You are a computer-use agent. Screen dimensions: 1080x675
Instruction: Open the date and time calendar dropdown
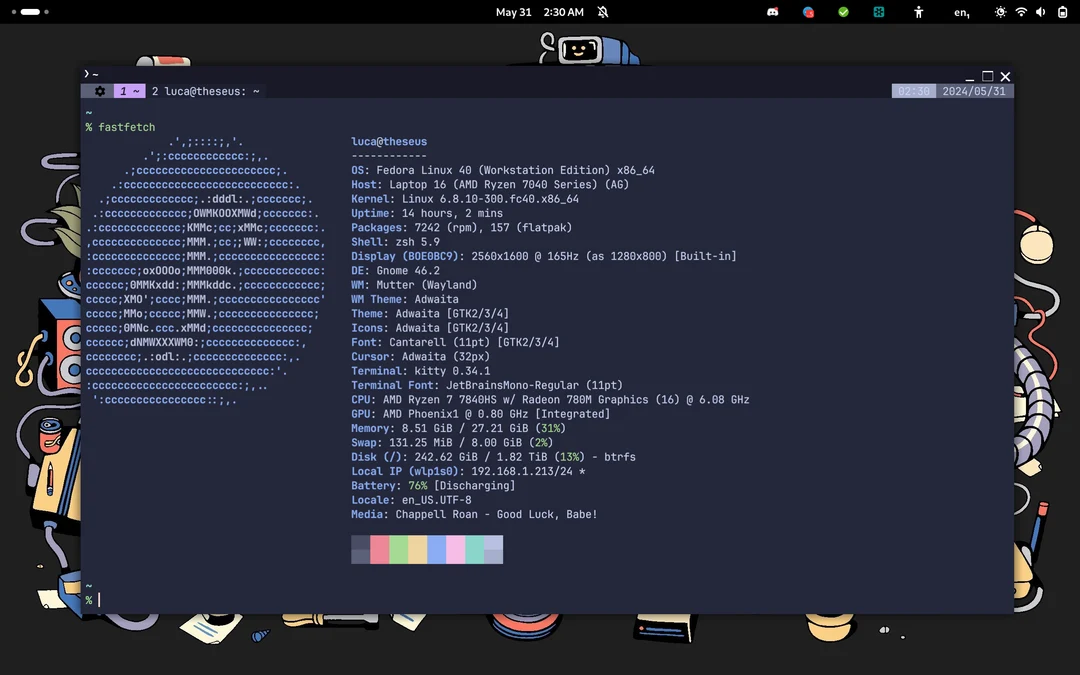coord(540,12)
